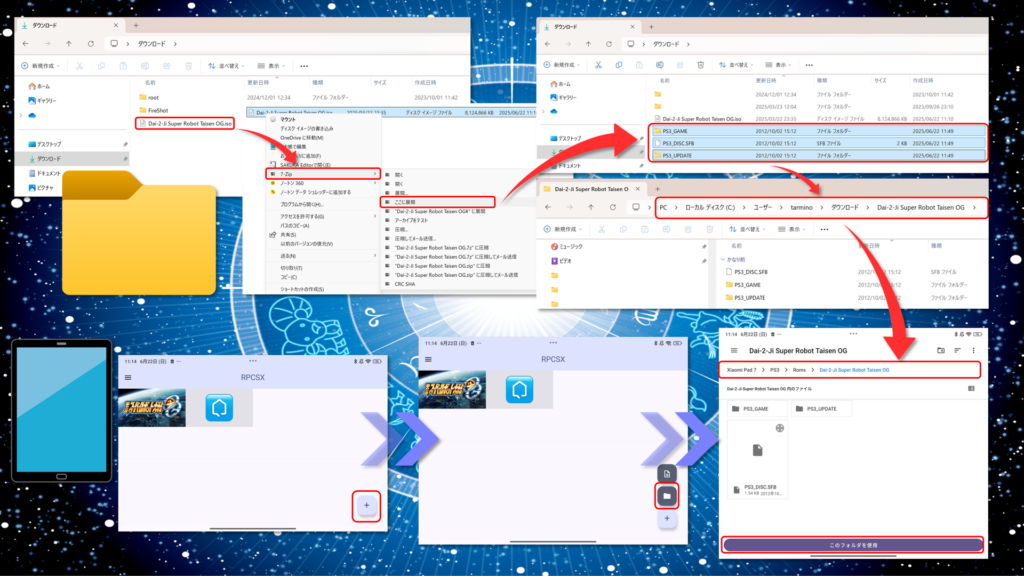Tap Xiaomi Pad 7 in the file picker breadcrumb
The image size is (1024, 576).
click(741, 370)
